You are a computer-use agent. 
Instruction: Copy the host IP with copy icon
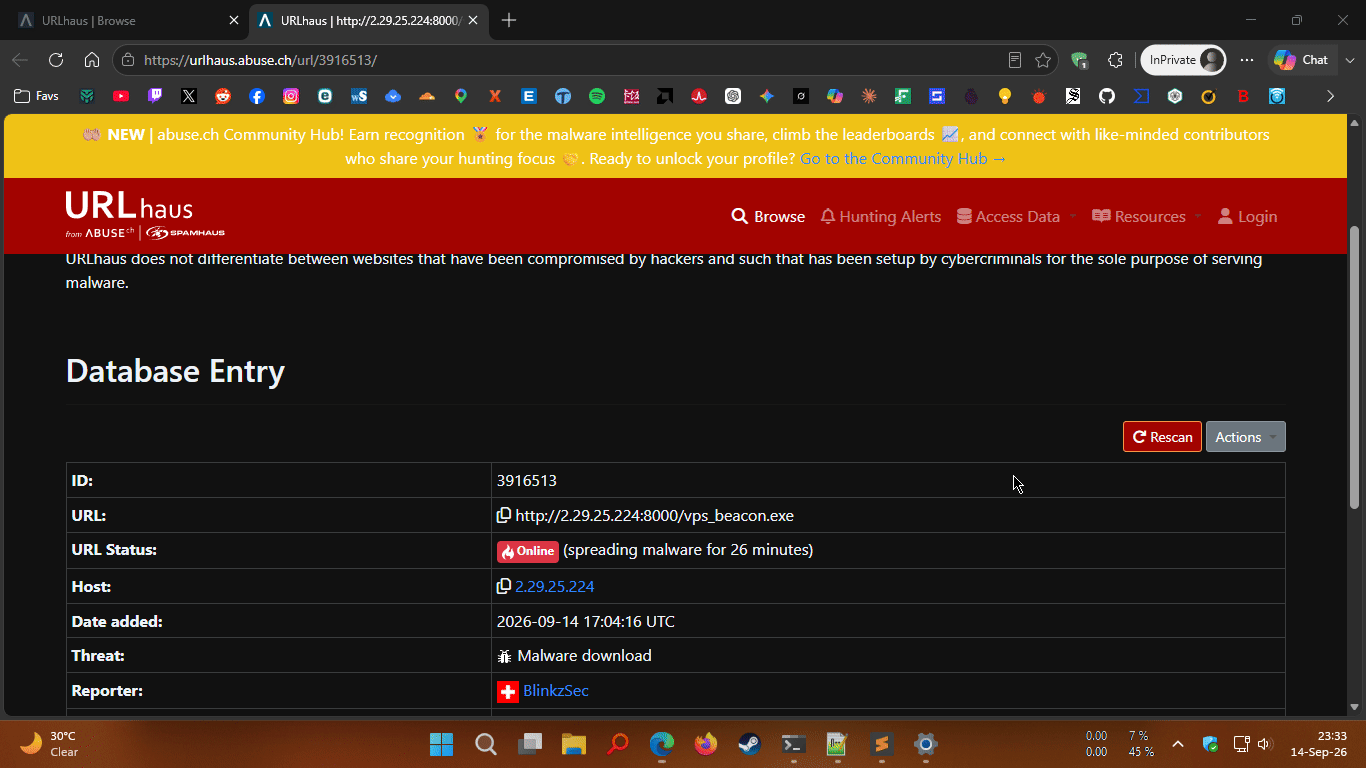point(504,586)
